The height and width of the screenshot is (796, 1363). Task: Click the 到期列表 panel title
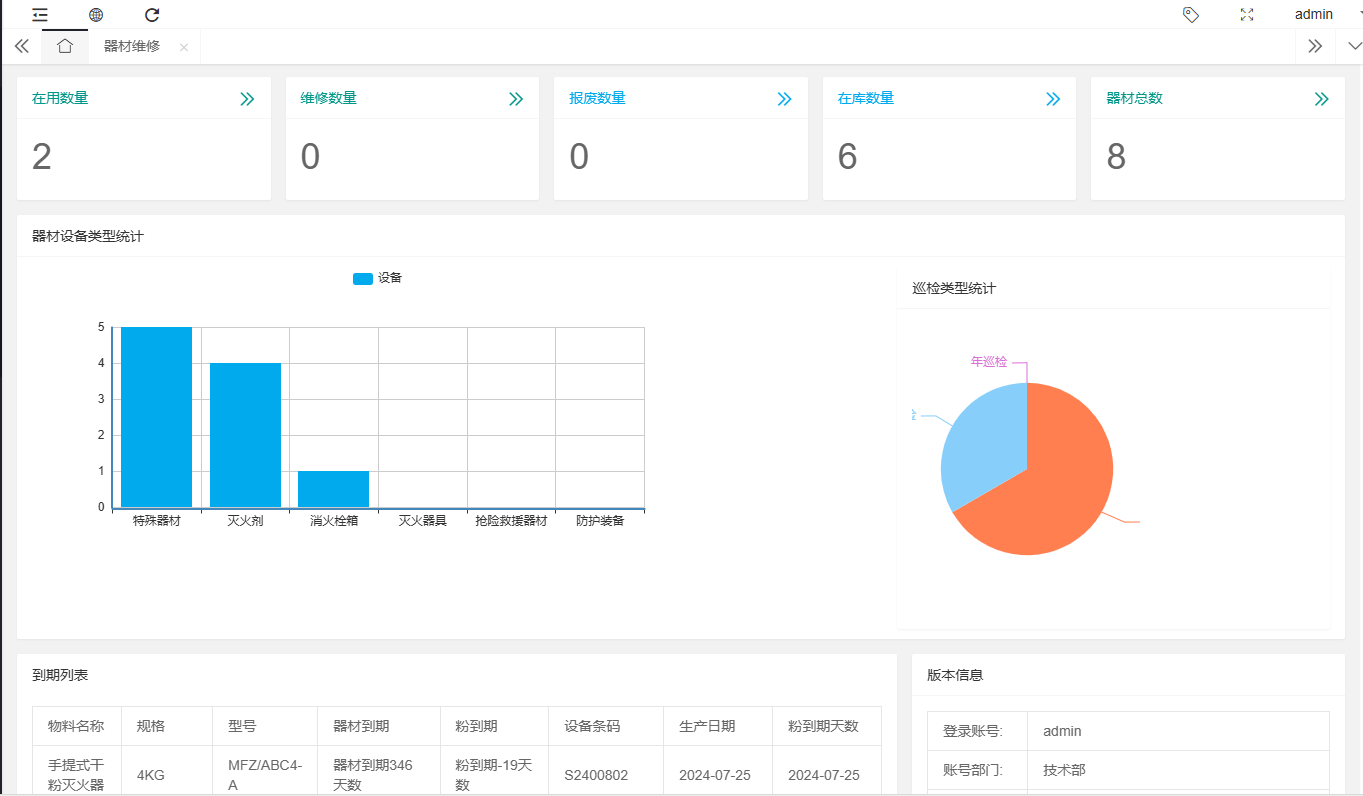click(x=60, y=675)
